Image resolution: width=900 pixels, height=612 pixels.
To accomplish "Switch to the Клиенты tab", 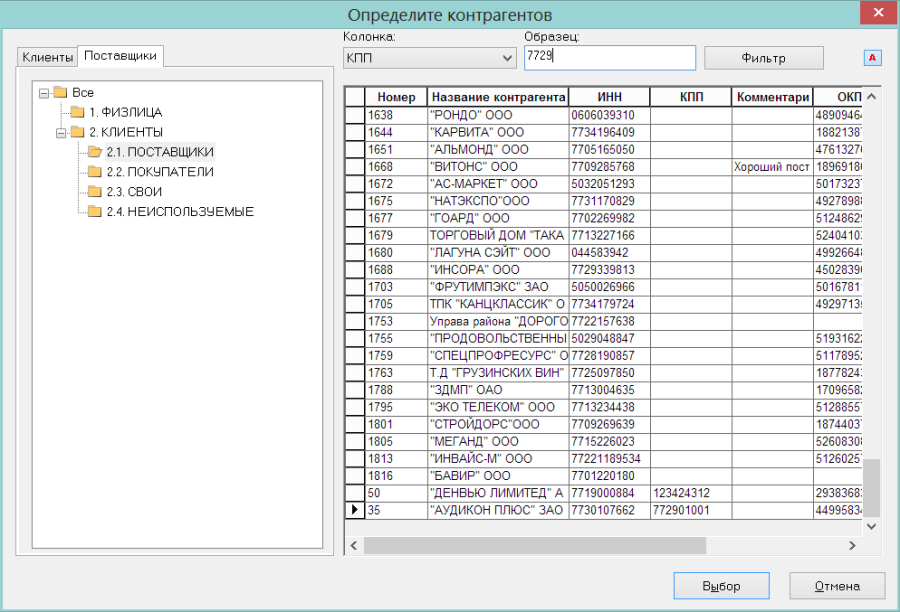I will tap(48, 57).
